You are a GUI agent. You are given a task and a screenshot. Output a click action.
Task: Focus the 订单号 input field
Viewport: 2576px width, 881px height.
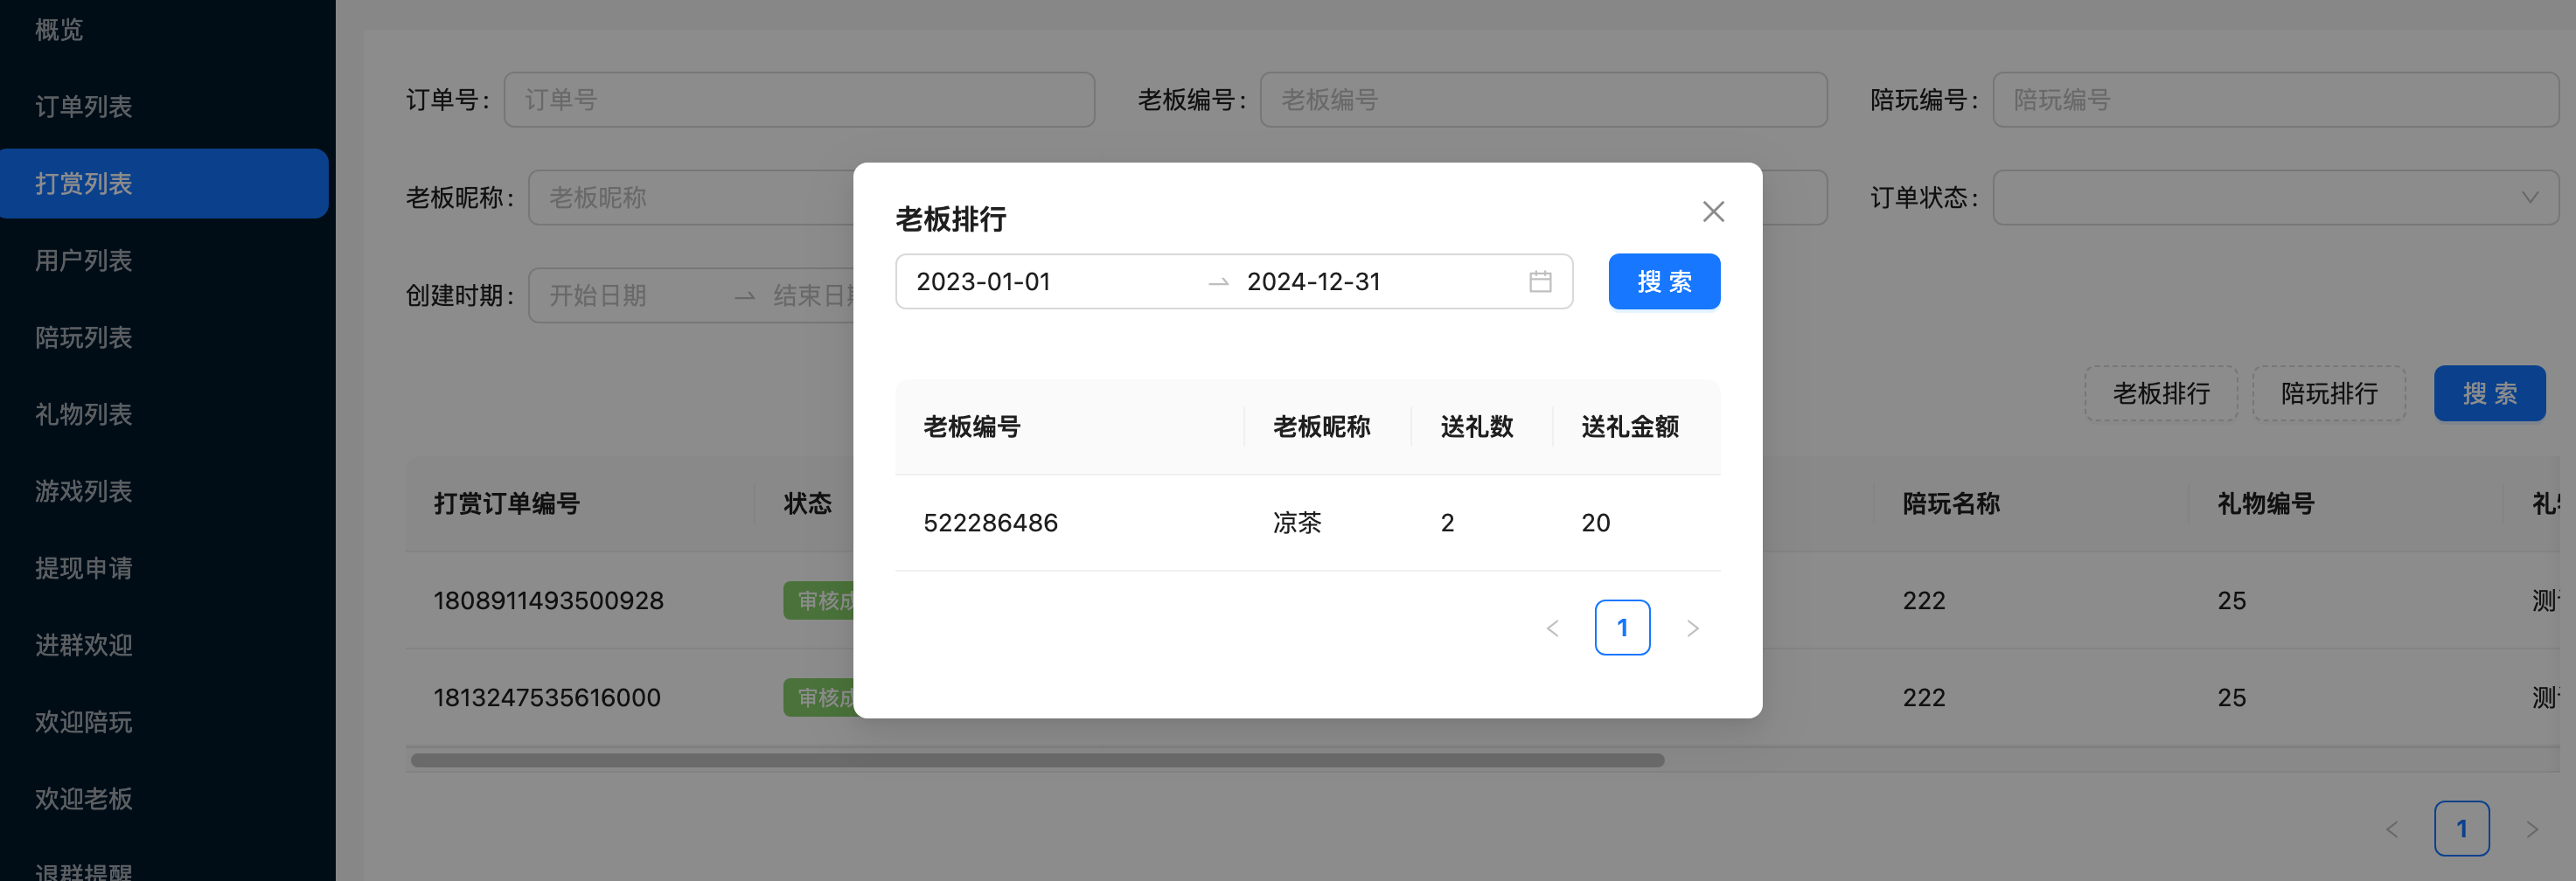click(x=798, y=100)
